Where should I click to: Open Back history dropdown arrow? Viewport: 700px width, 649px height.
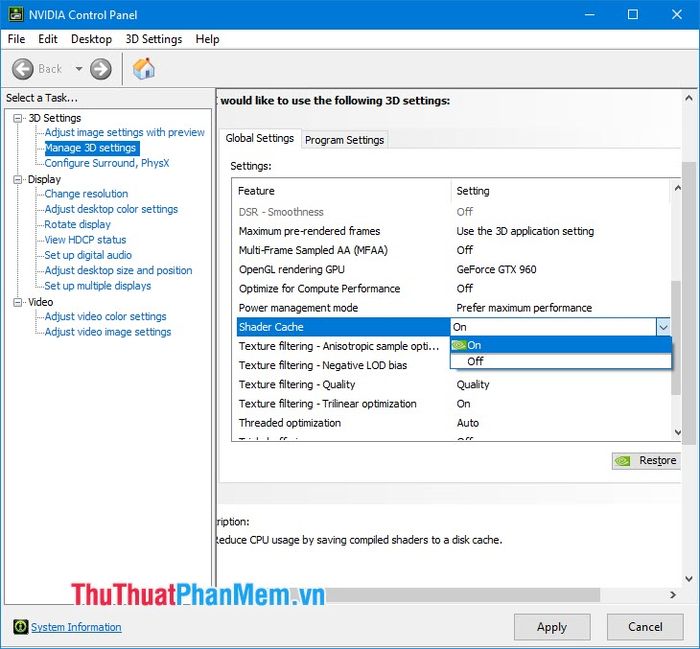click(79, 69)
